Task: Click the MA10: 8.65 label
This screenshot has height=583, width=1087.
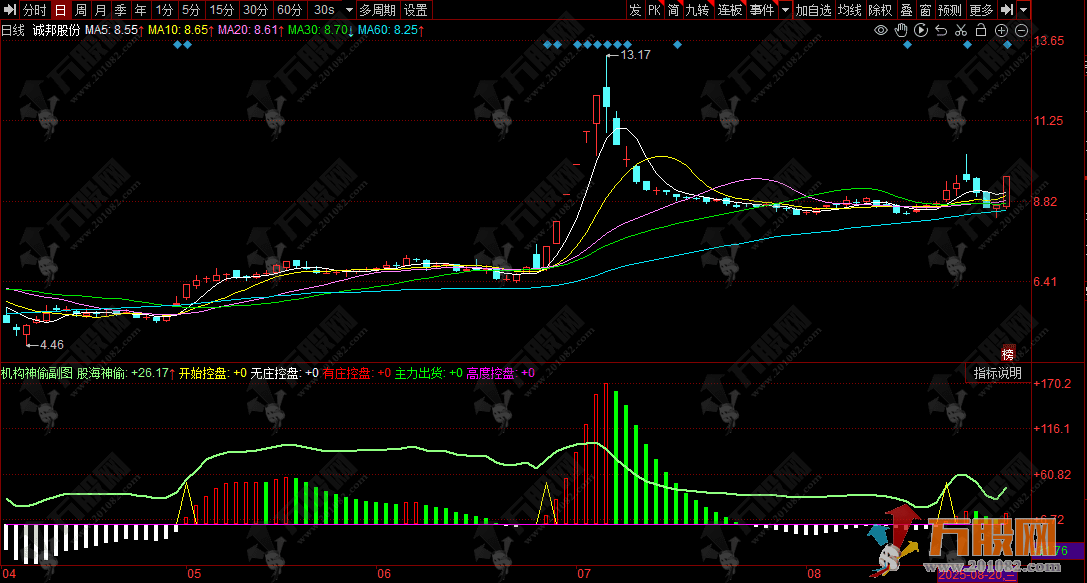Action: point(178,31)
